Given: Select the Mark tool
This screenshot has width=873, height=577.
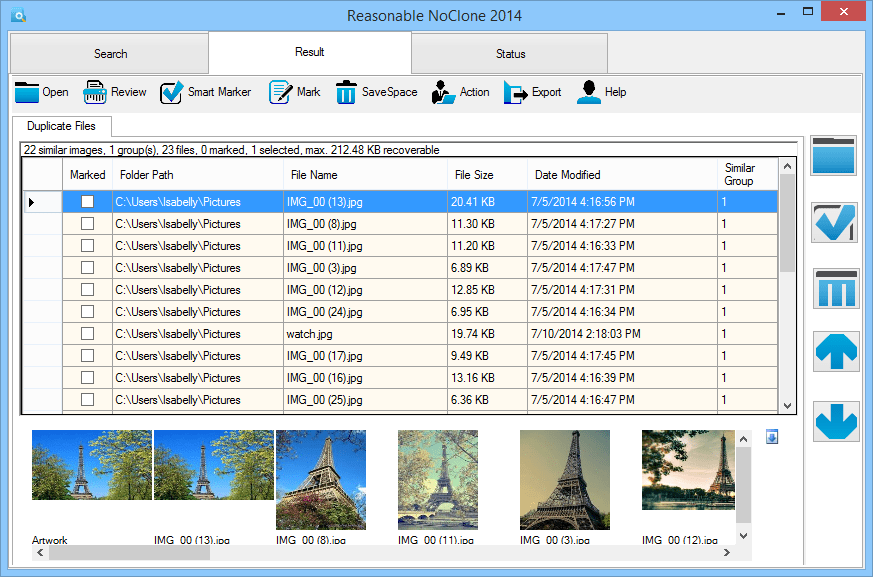Looking at the screenshot, I should click(295, 92).
